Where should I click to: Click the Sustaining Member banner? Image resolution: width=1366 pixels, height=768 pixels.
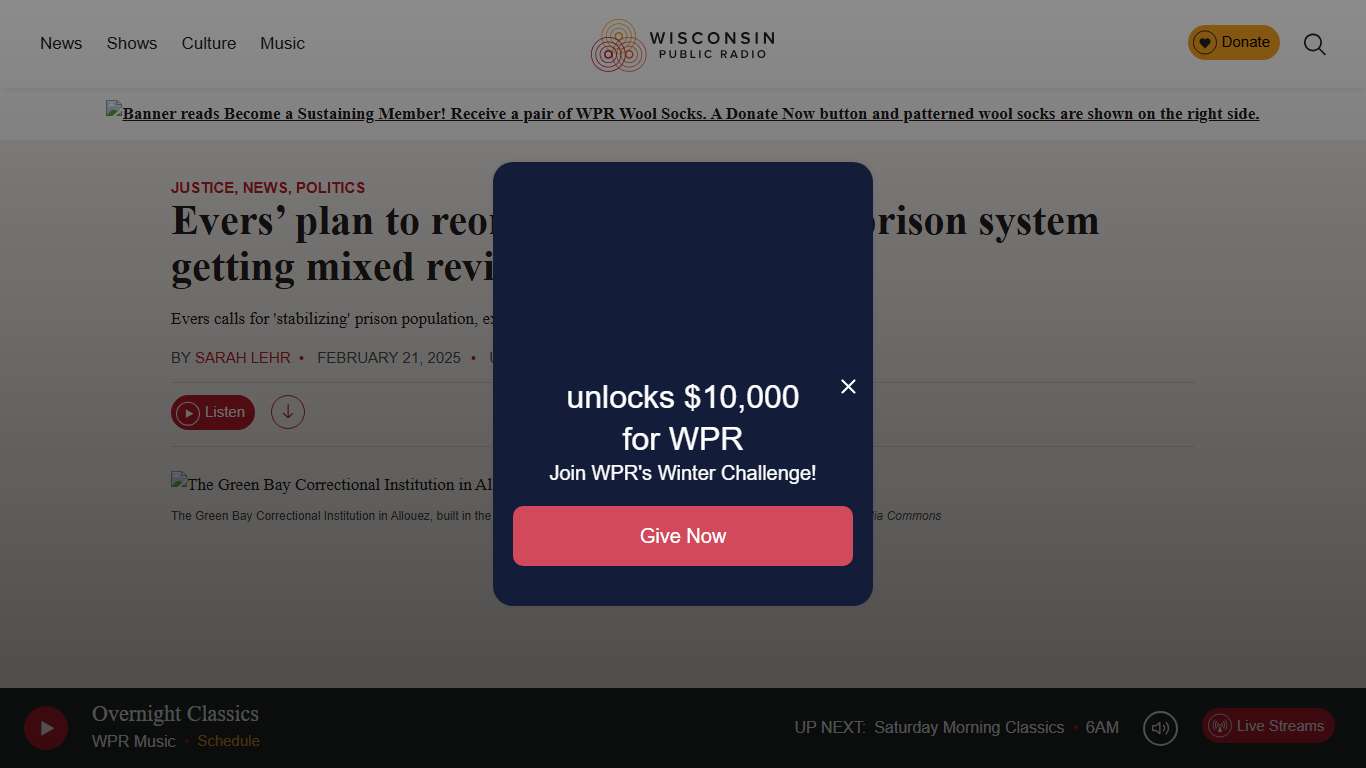(683, 113)
